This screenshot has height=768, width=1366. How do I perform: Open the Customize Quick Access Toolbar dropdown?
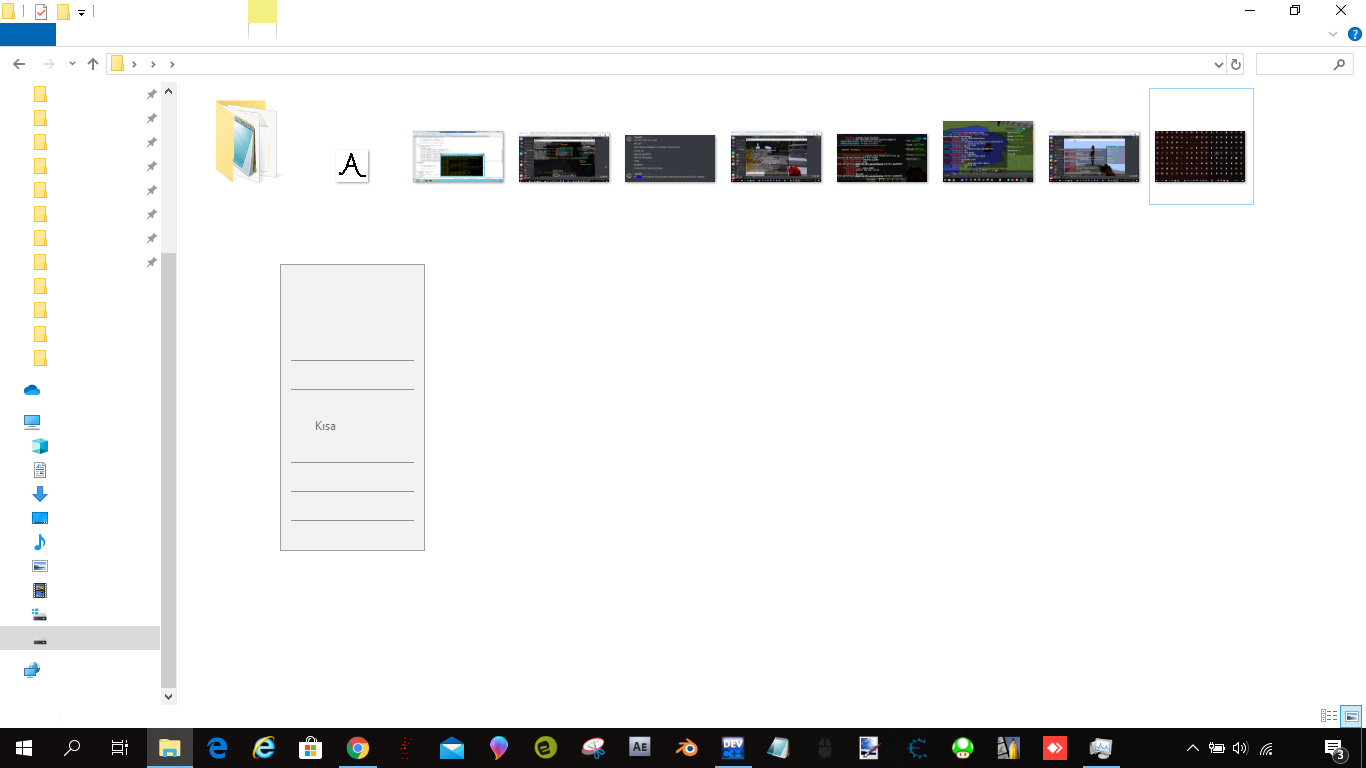pos(81,13)
